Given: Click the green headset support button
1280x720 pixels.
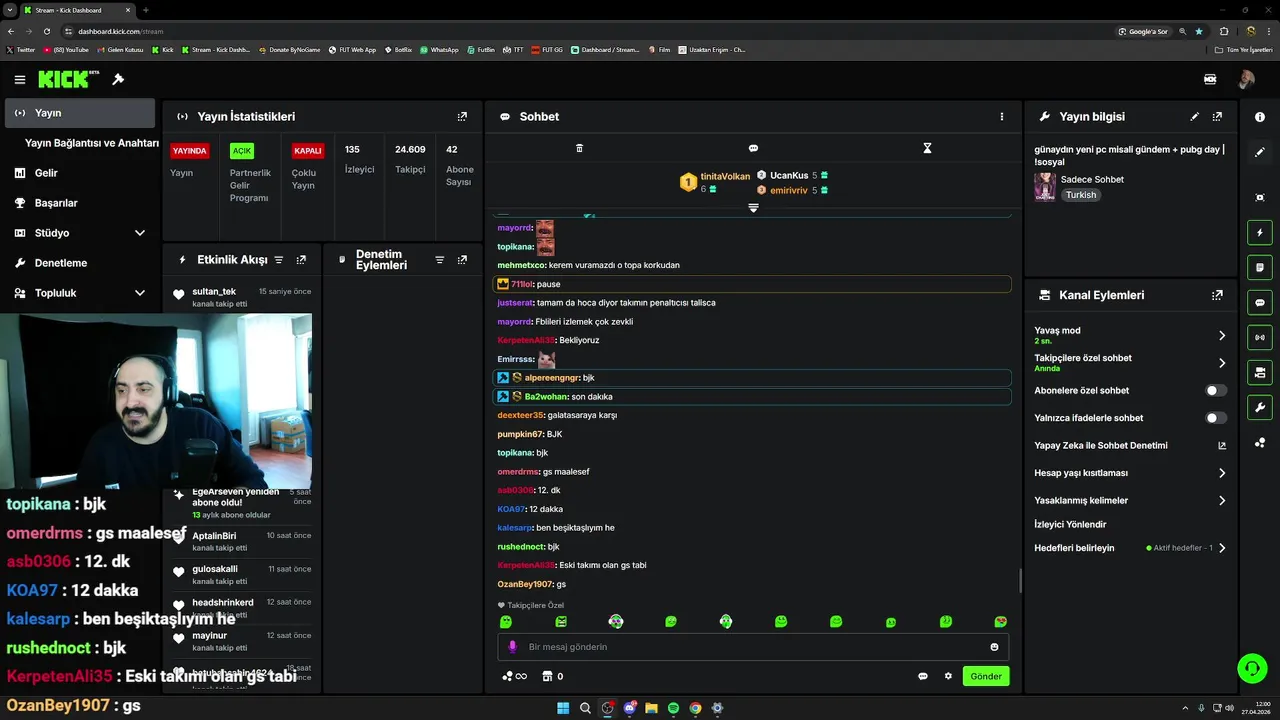Looking at the screenshot, I should click(1250, 667).
